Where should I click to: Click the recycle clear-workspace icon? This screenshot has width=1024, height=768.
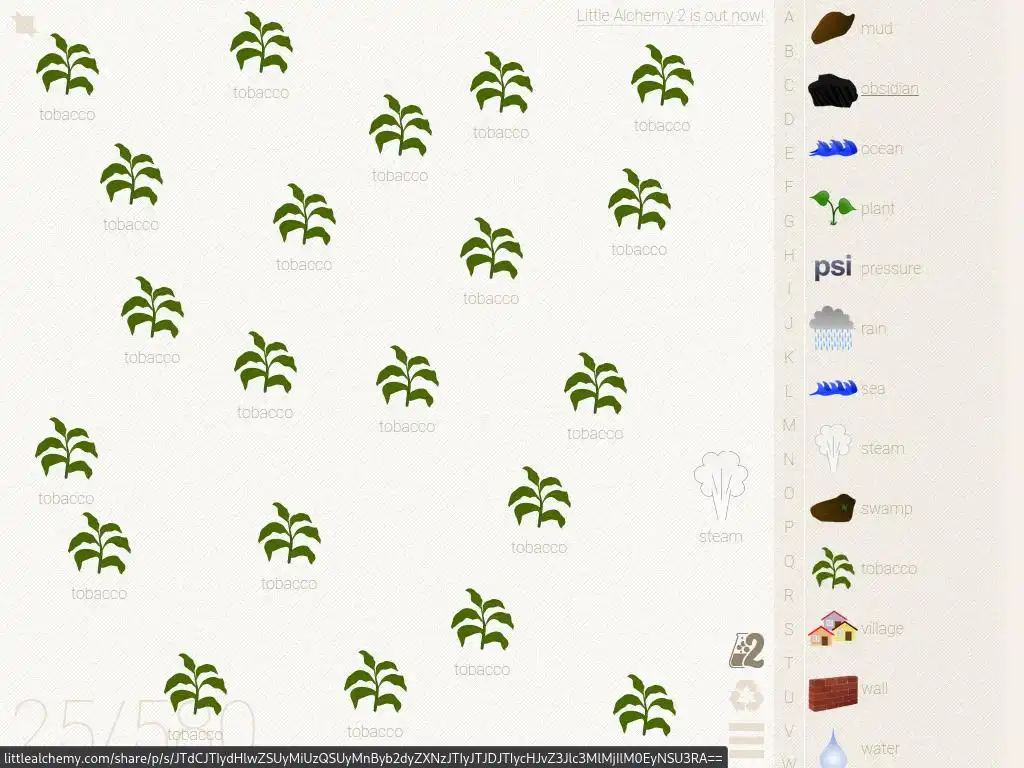click(x=746, y=696)
